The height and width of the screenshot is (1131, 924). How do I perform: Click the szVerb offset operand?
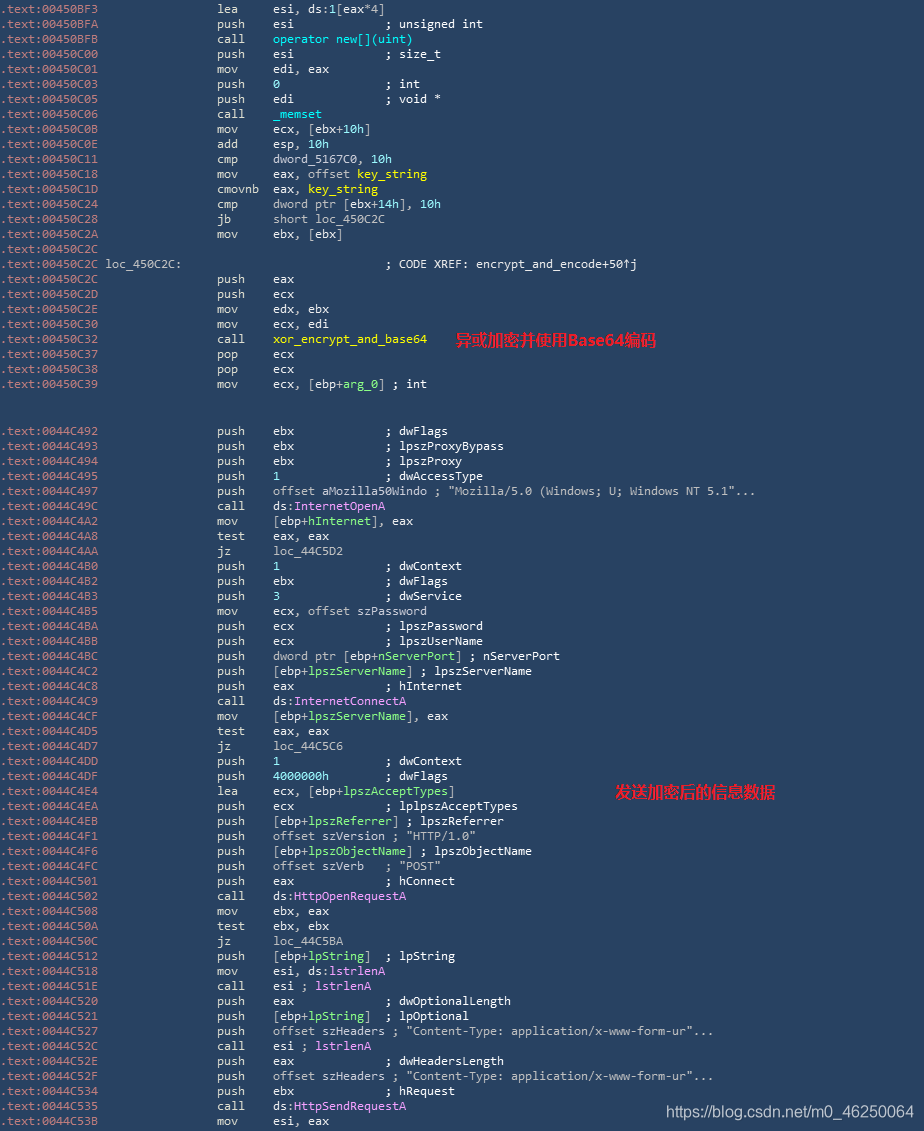click(x=343, y=866)
